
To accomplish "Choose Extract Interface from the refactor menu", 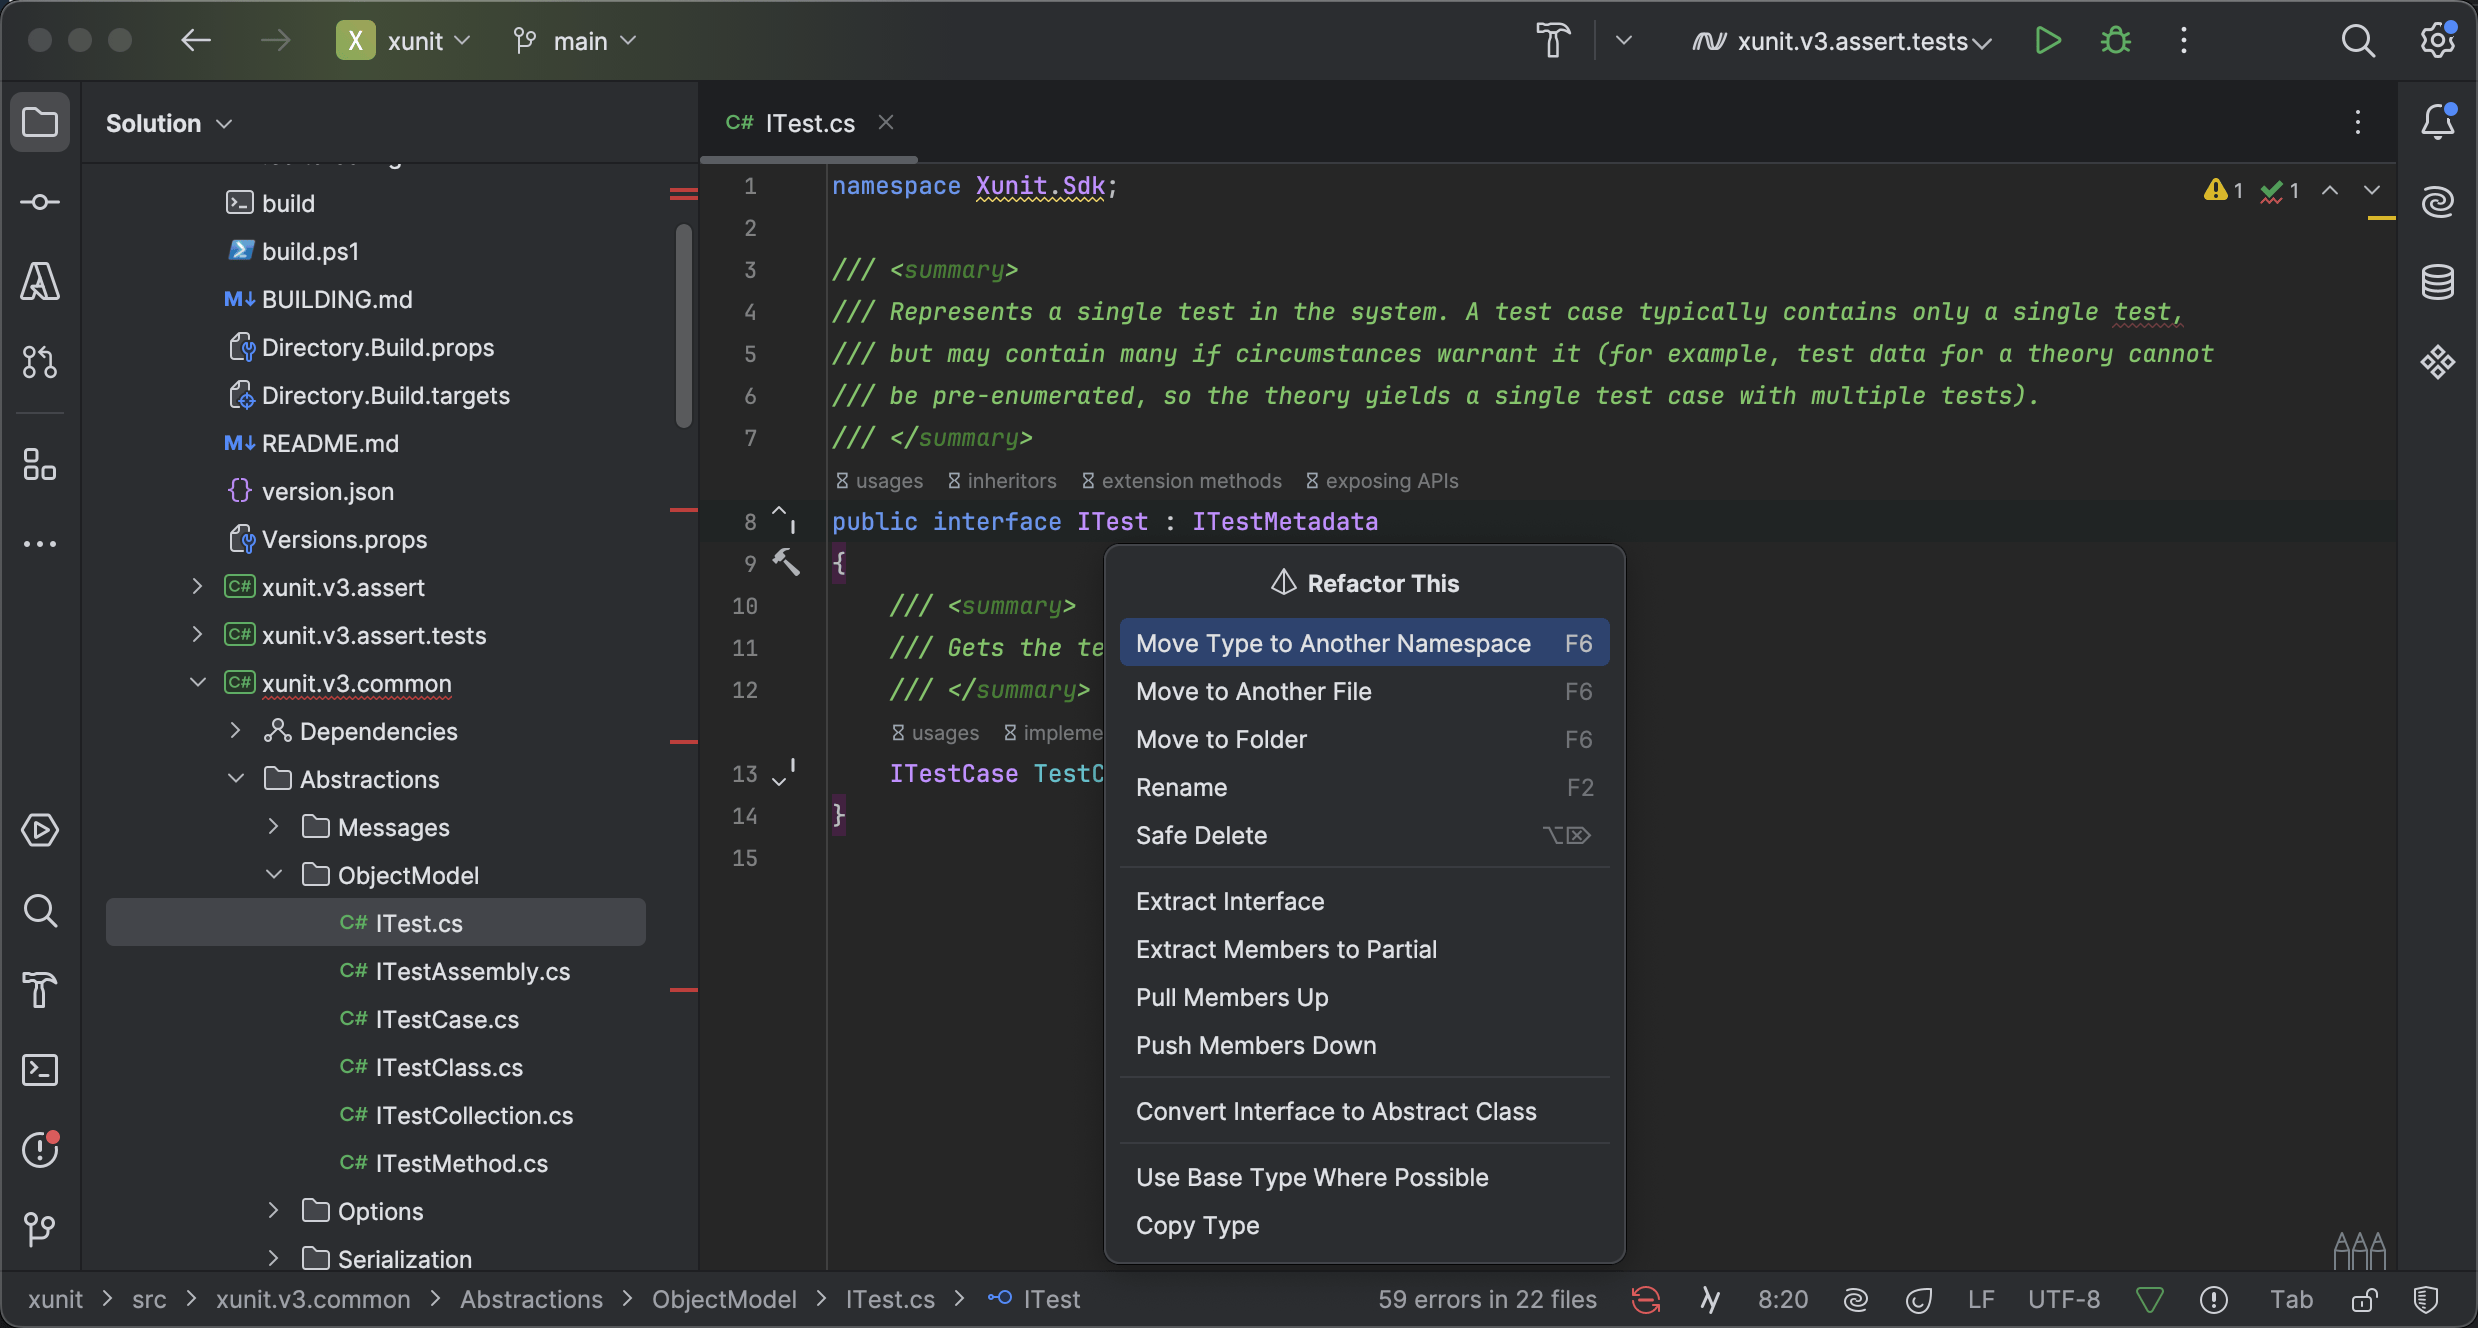I will pyautogui.click(x=1229, y=902).
